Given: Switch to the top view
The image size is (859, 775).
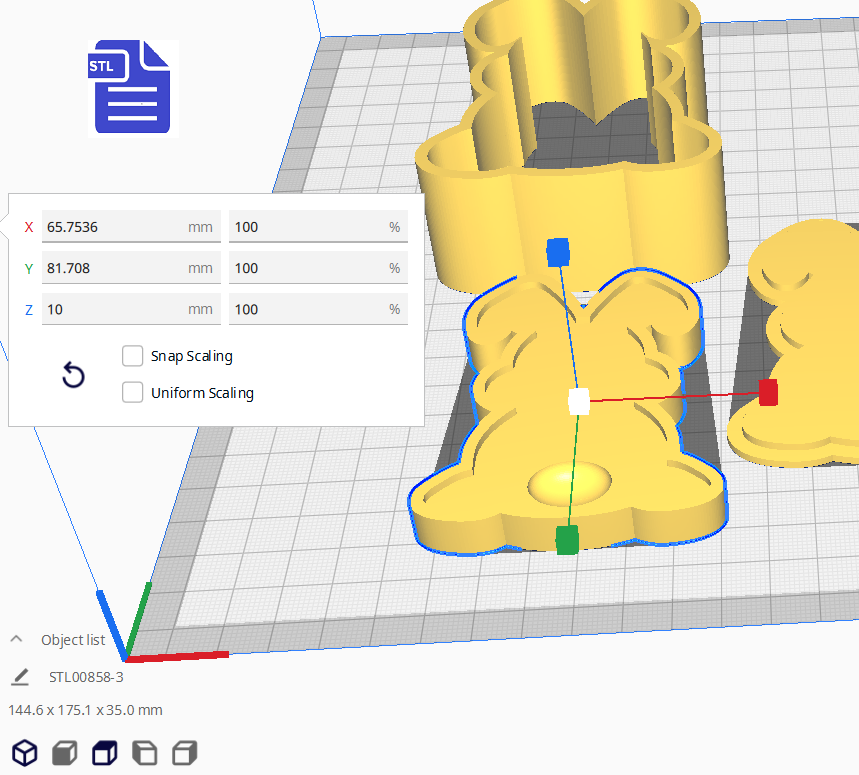Looking at the screenshot, I should [x=105, y=752].
